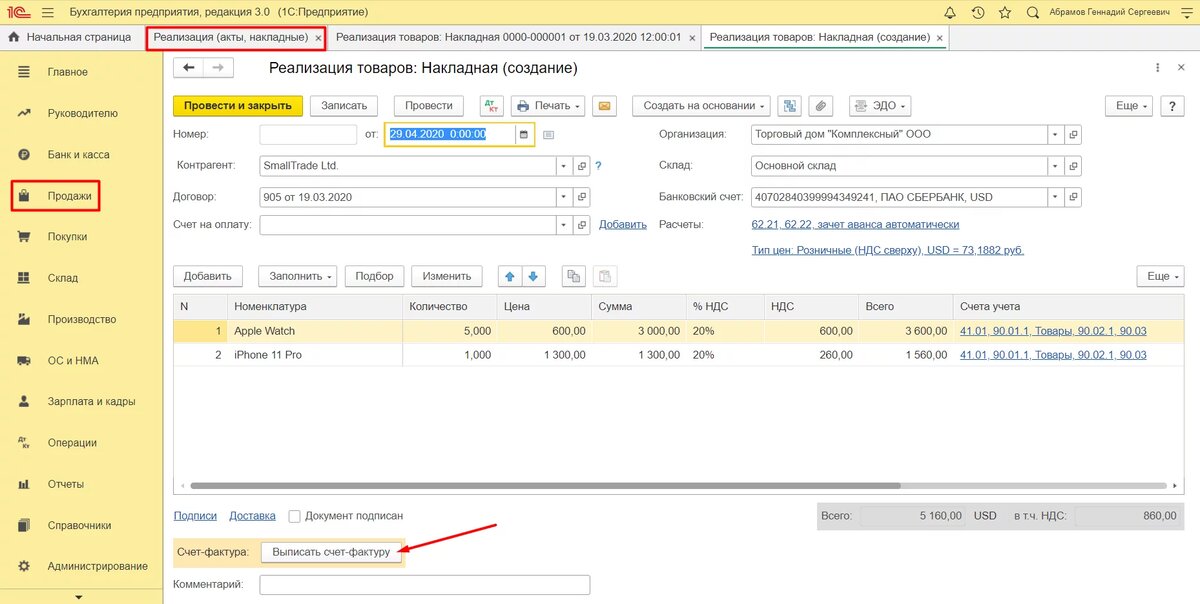This screenshot has width=1200, height=604.
Task: Expand the Организация dropdown list
Action: pos(1056,134)
